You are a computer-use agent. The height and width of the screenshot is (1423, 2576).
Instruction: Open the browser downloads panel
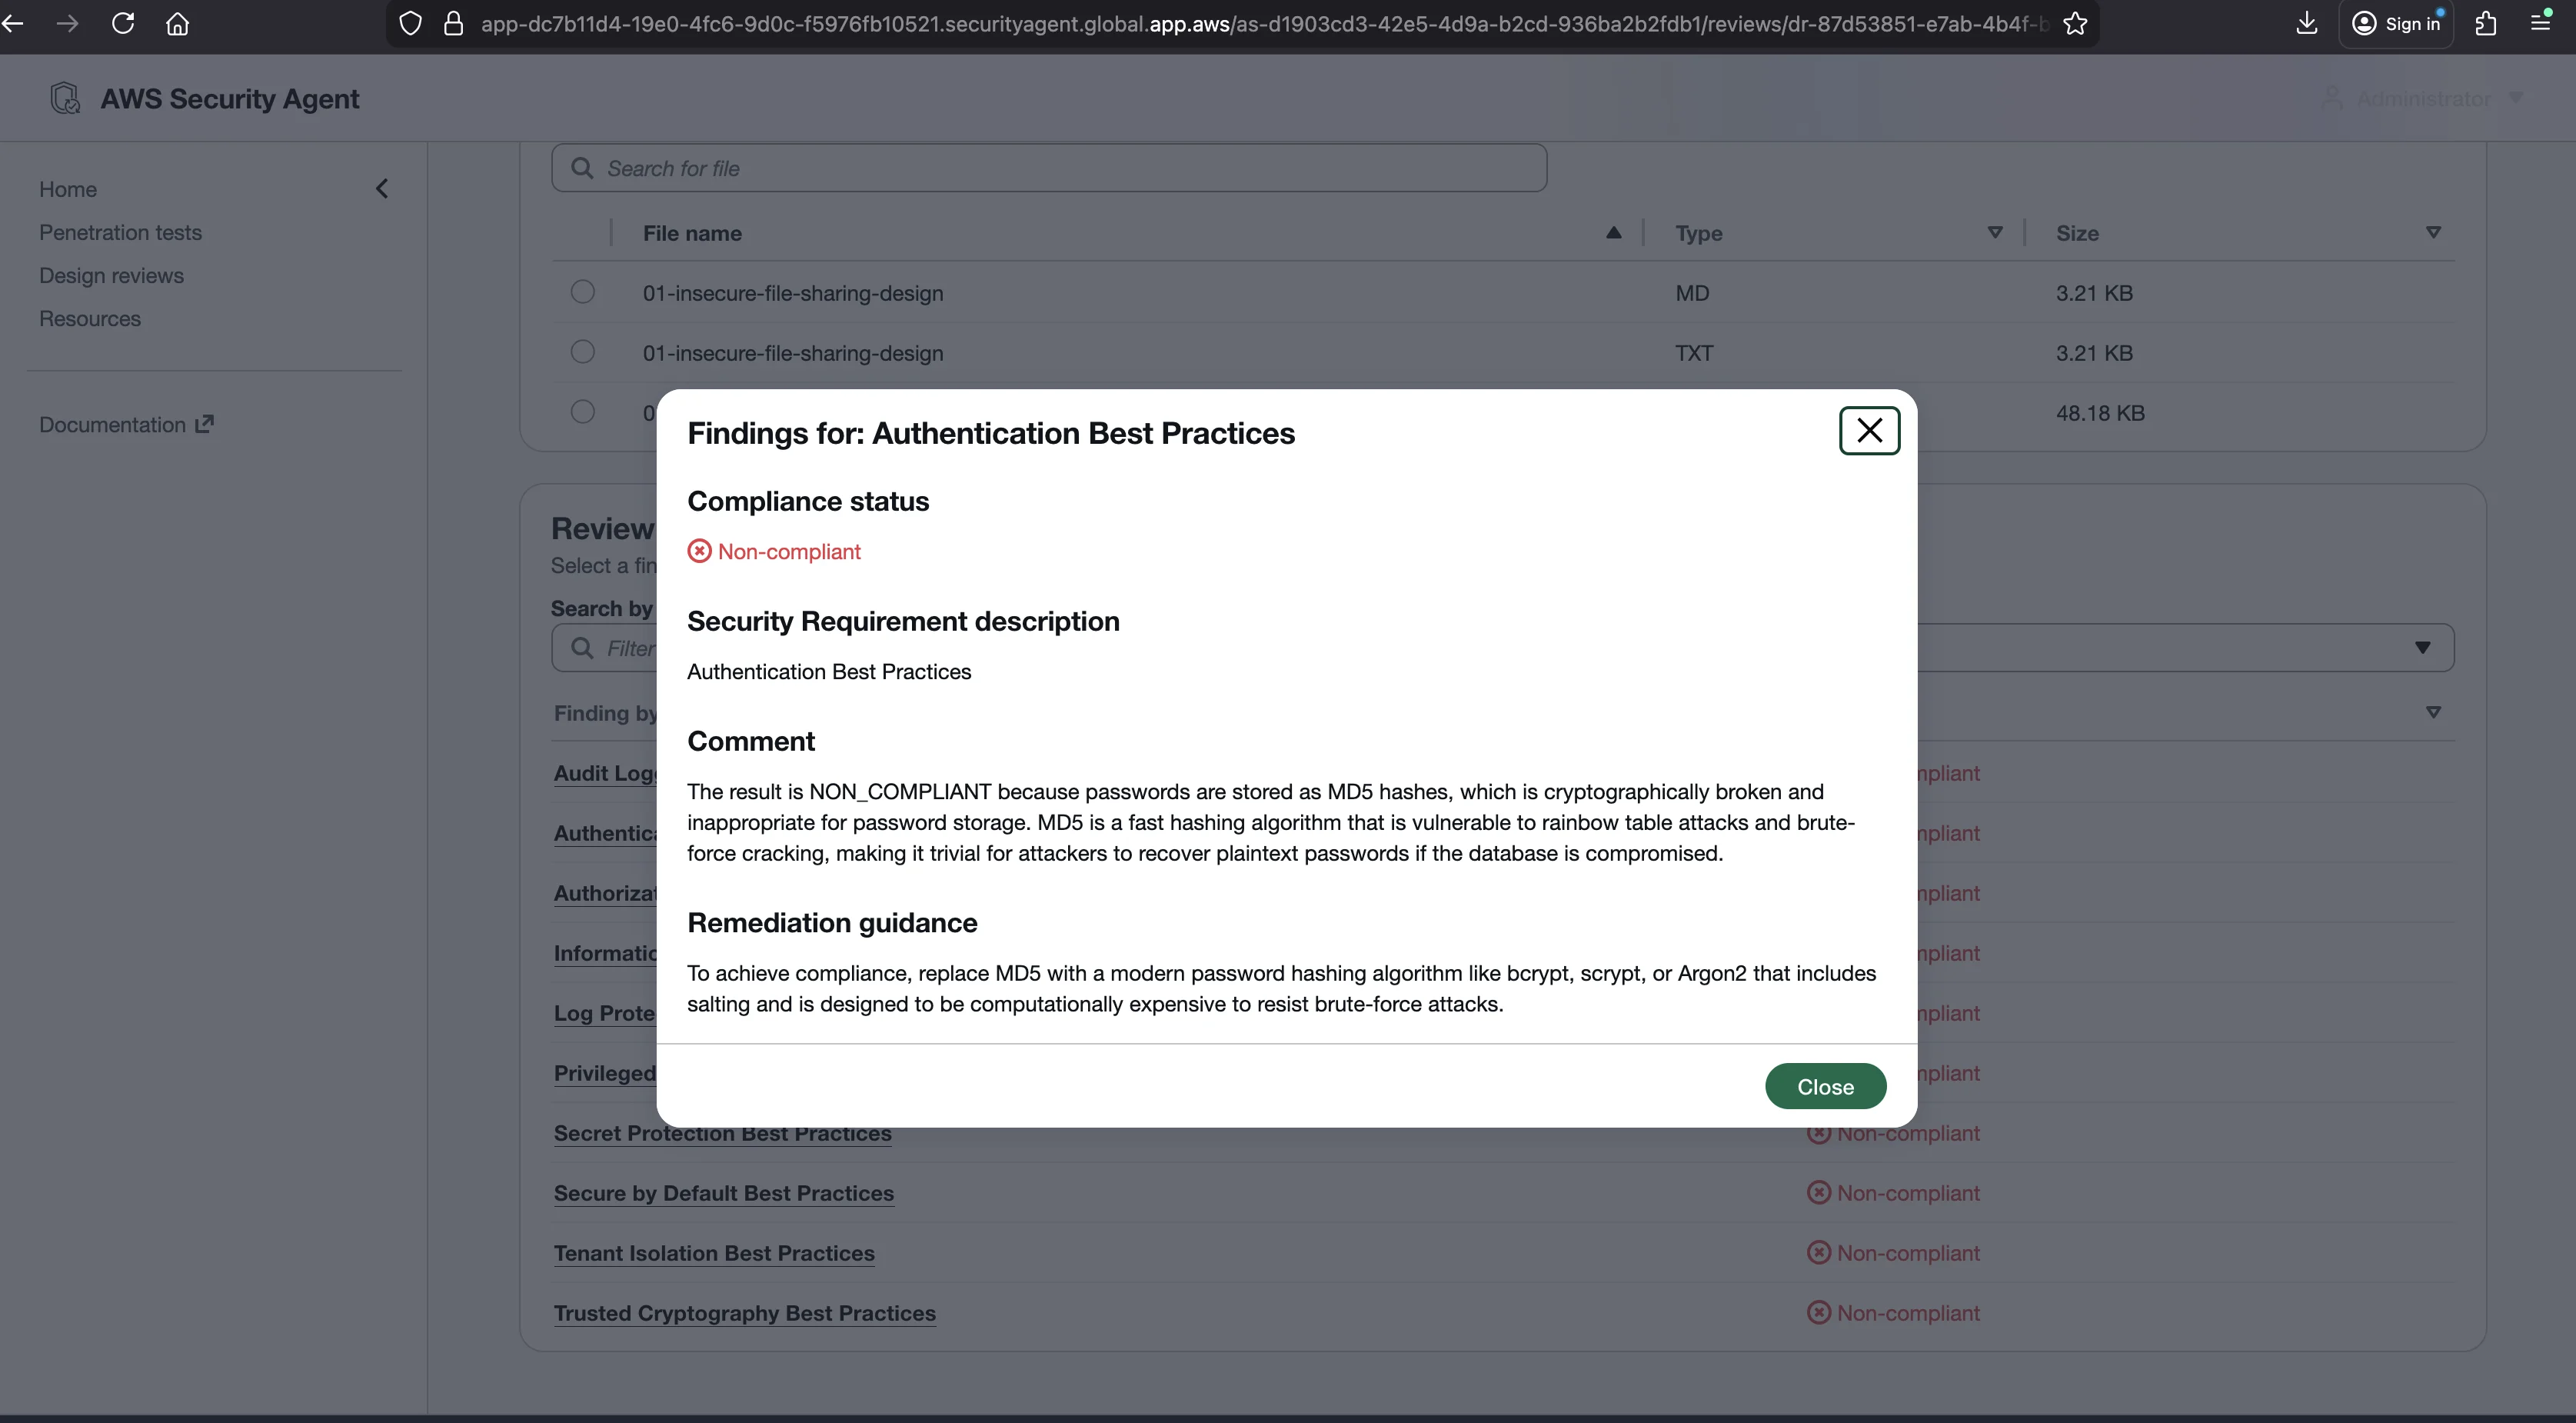pos(2306,23)
